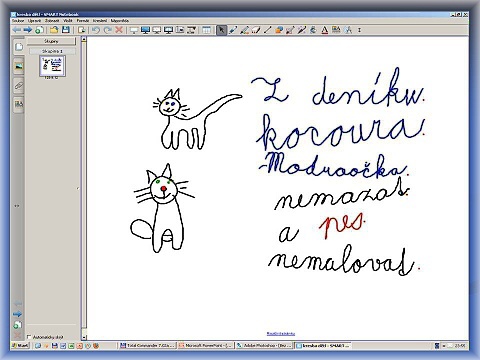Expand the Skupina 1 group header
480x360 pixels.
click(52, 51)
